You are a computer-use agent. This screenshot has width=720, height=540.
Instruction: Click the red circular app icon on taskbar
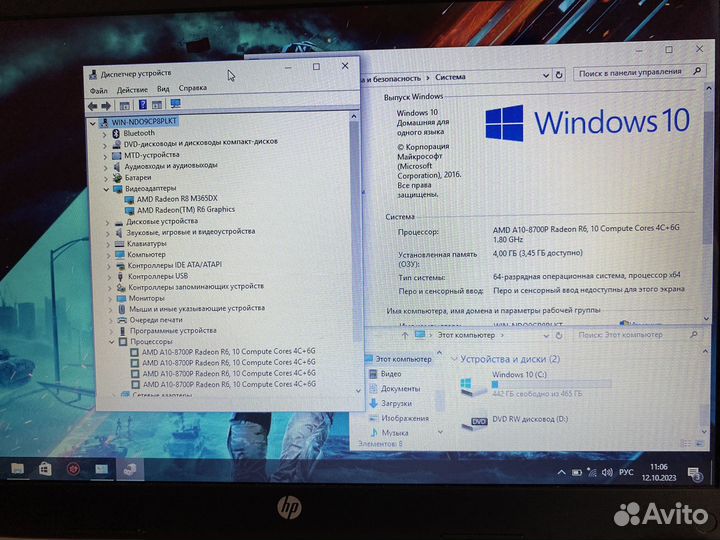[73, 469]
